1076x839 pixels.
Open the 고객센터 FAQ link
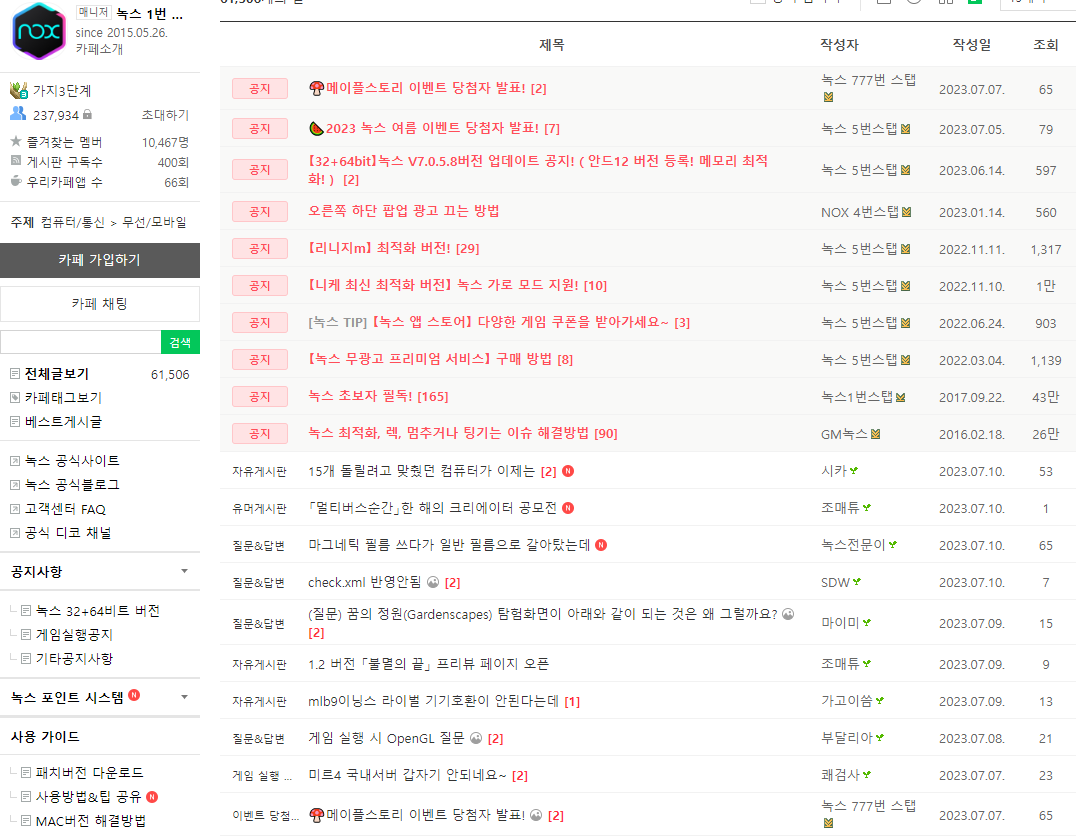[x=65, y=509]
